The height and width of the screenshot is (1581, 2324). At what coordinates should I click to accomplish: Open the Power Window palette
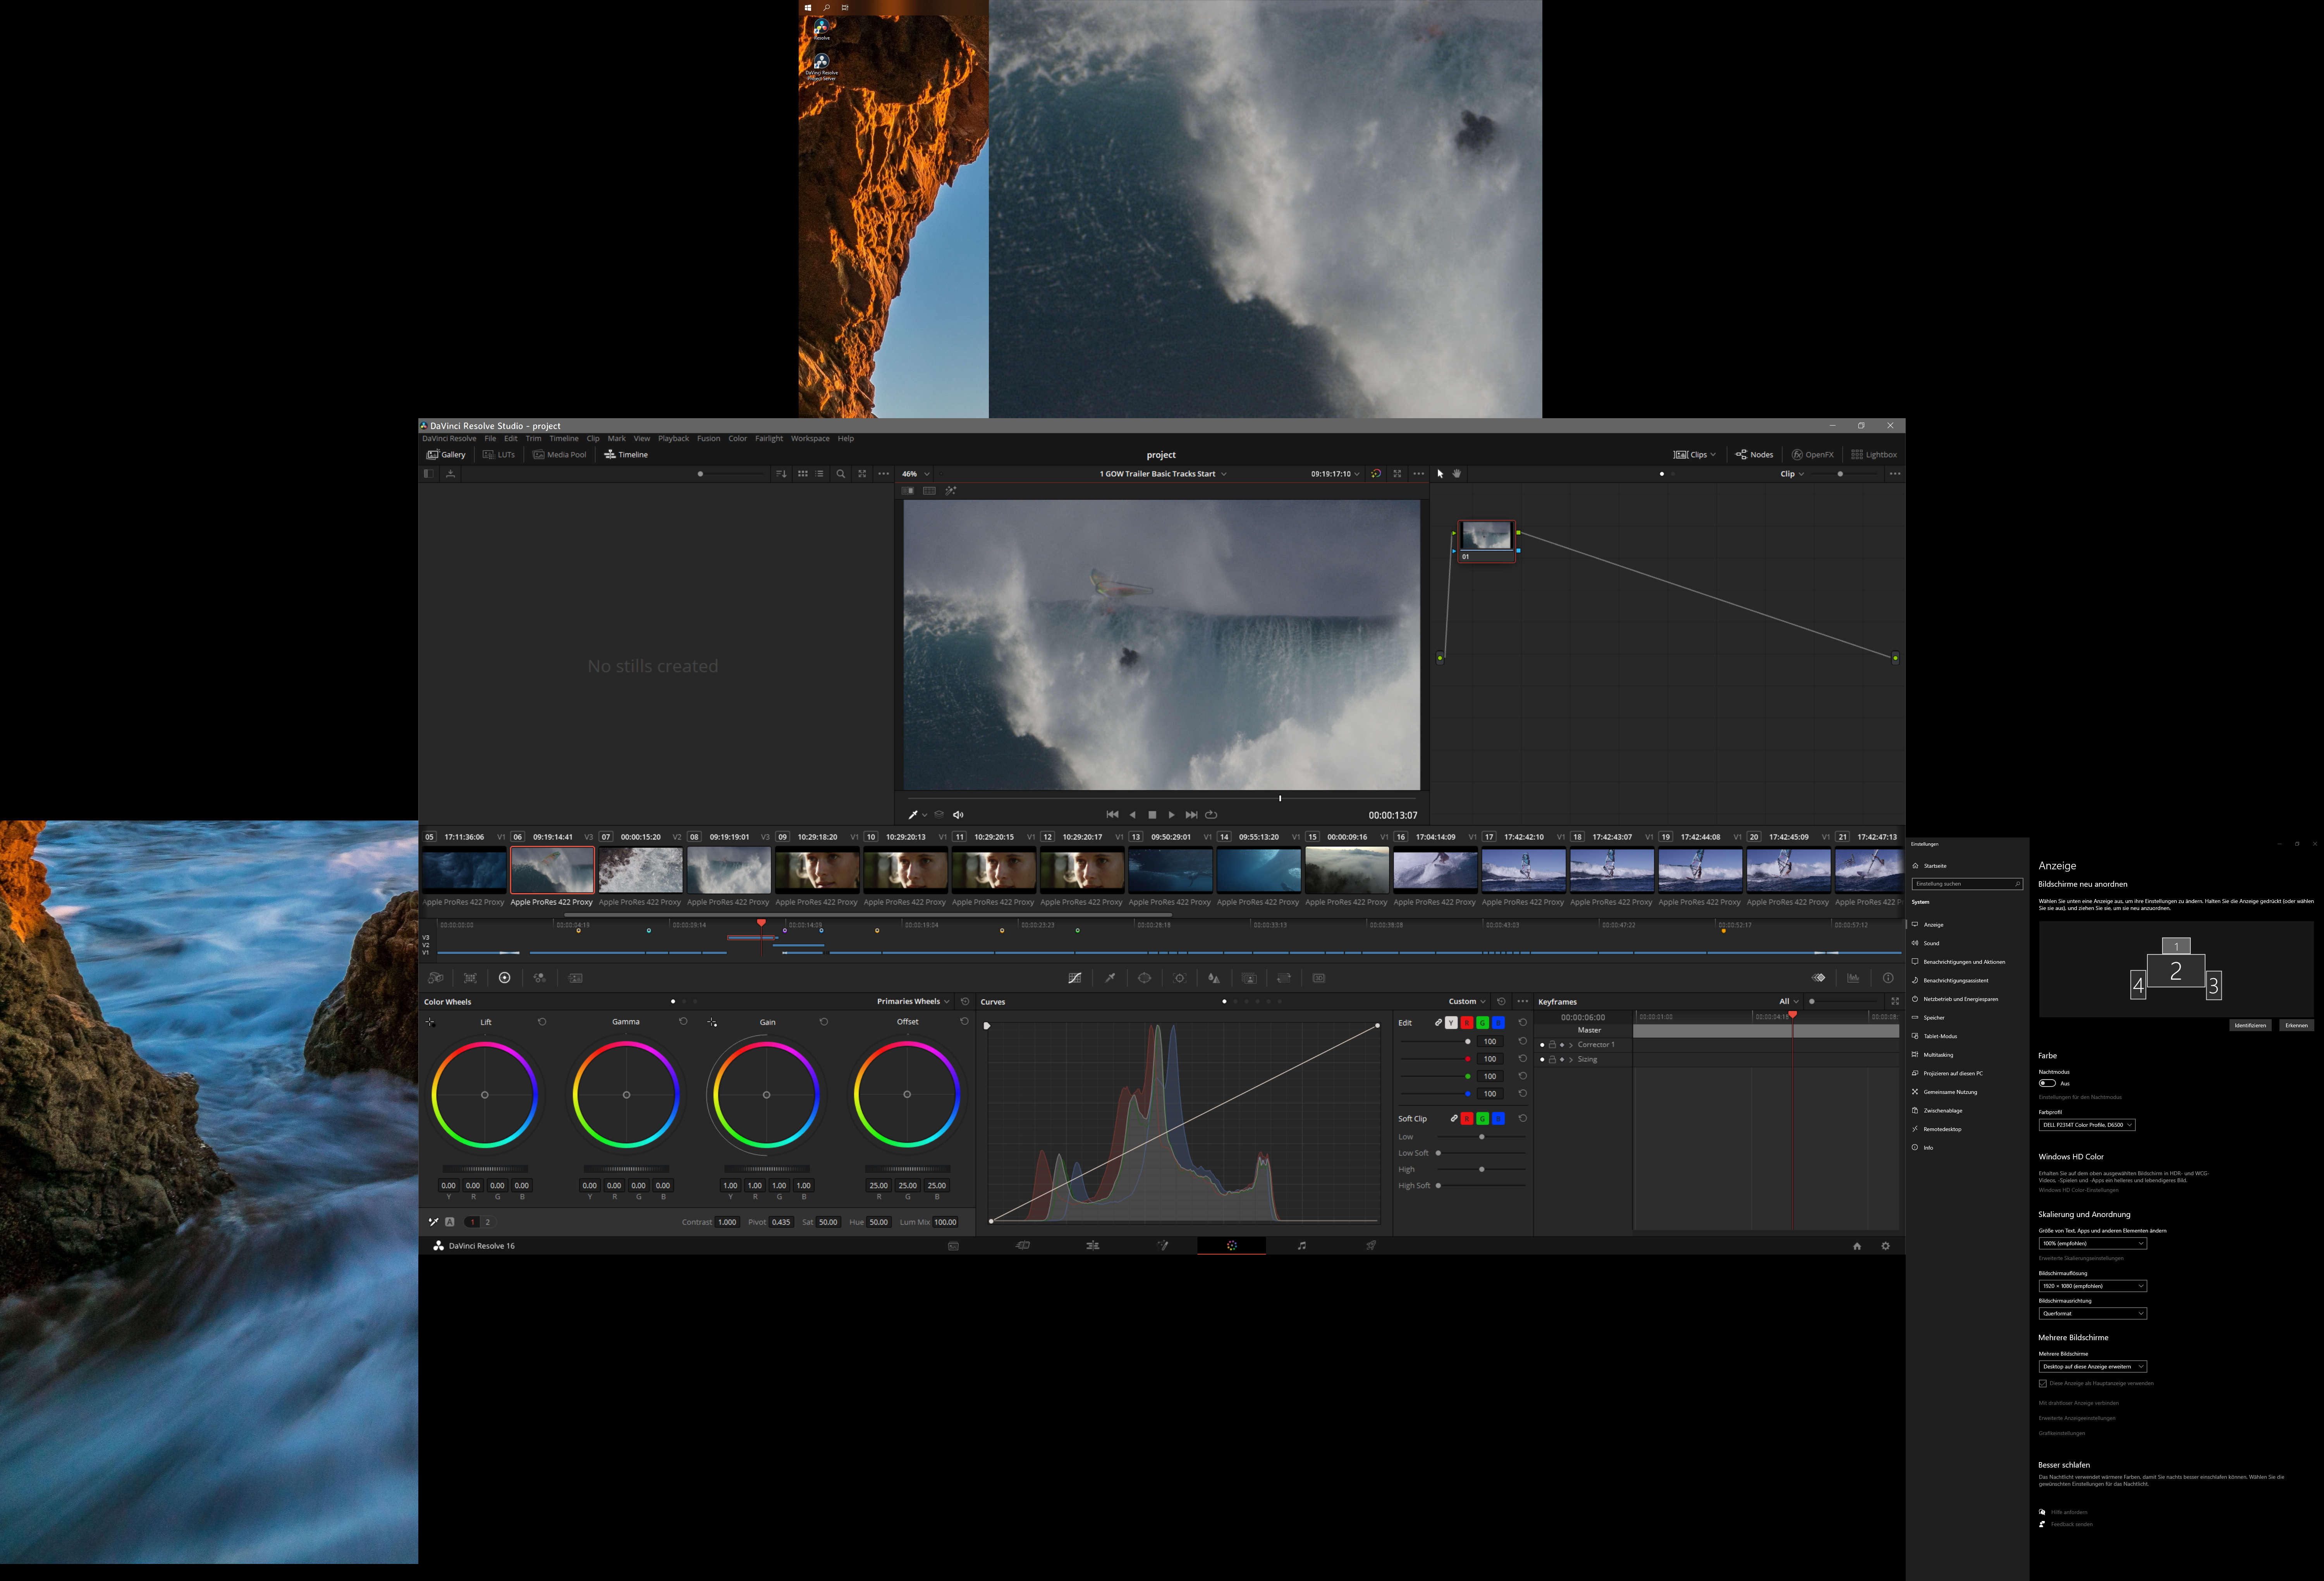coord(1145,978)
